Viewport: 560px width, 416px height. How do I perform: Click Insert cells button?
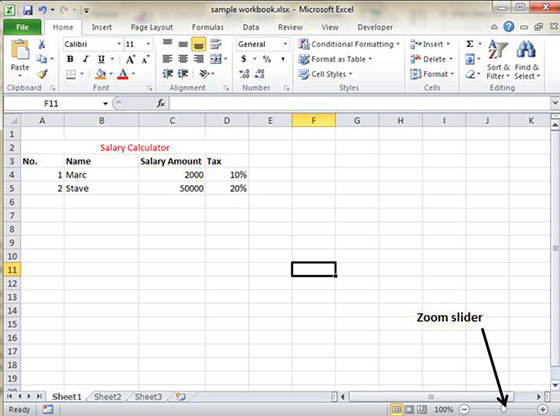[430, 44]
